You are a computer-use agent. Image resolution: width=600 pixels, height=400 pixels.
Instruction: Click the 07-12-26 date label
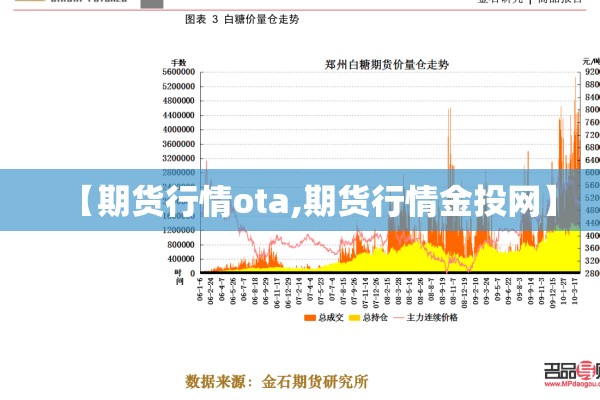point(376,293)
